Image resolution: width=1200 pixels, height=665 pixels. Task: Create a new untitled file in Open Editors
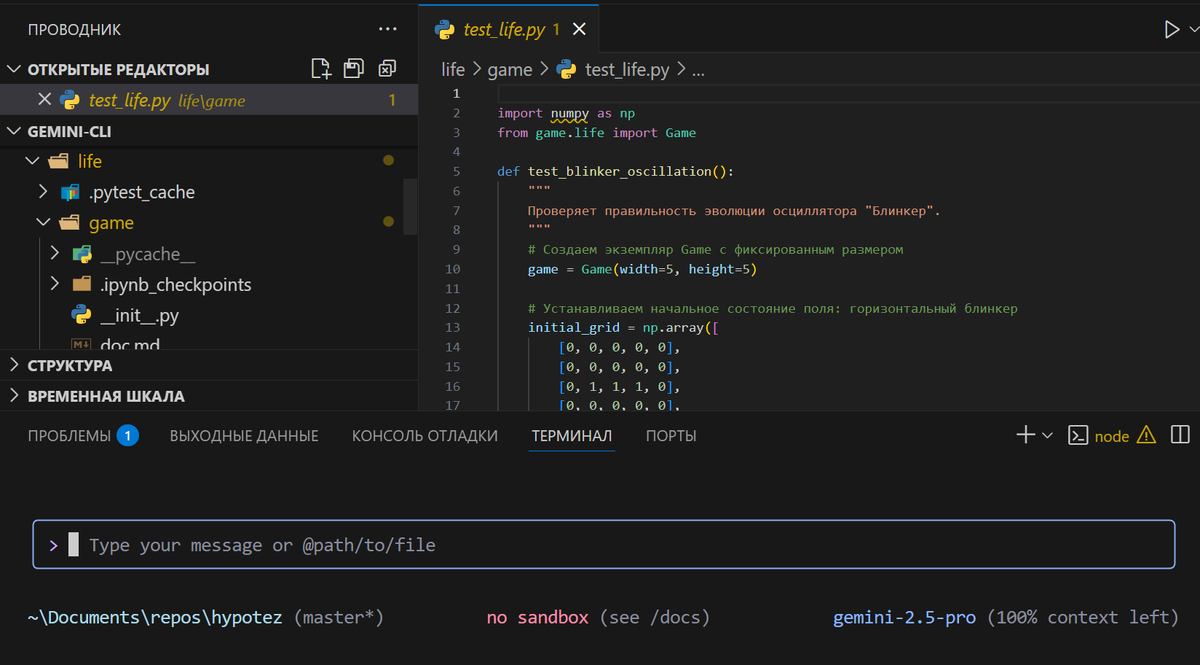coord(320,69)
